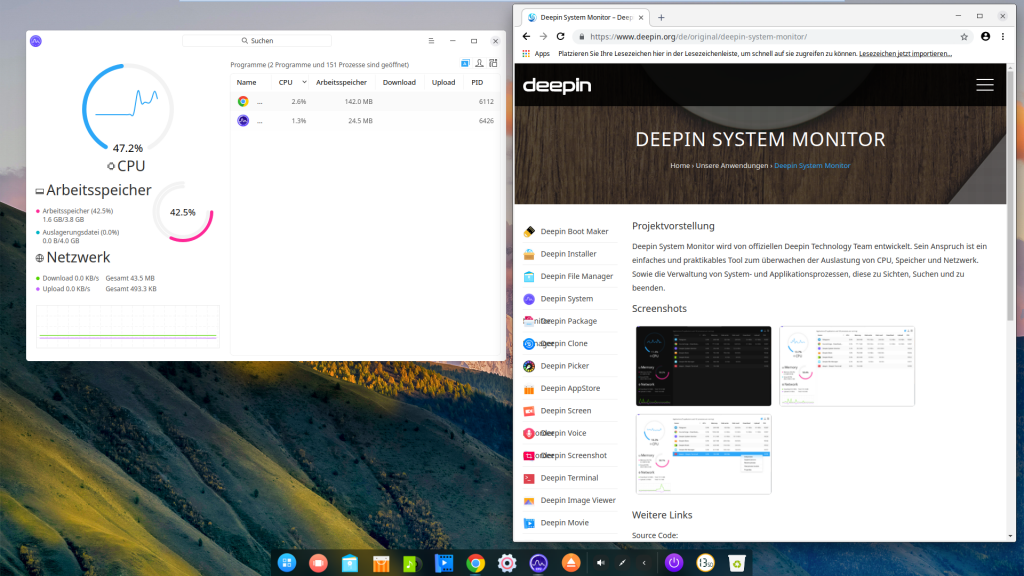Open the dock launcher icon
The width and height of the screenshot is (1024, 576).
pyautogui.click(x=287, y=563)
